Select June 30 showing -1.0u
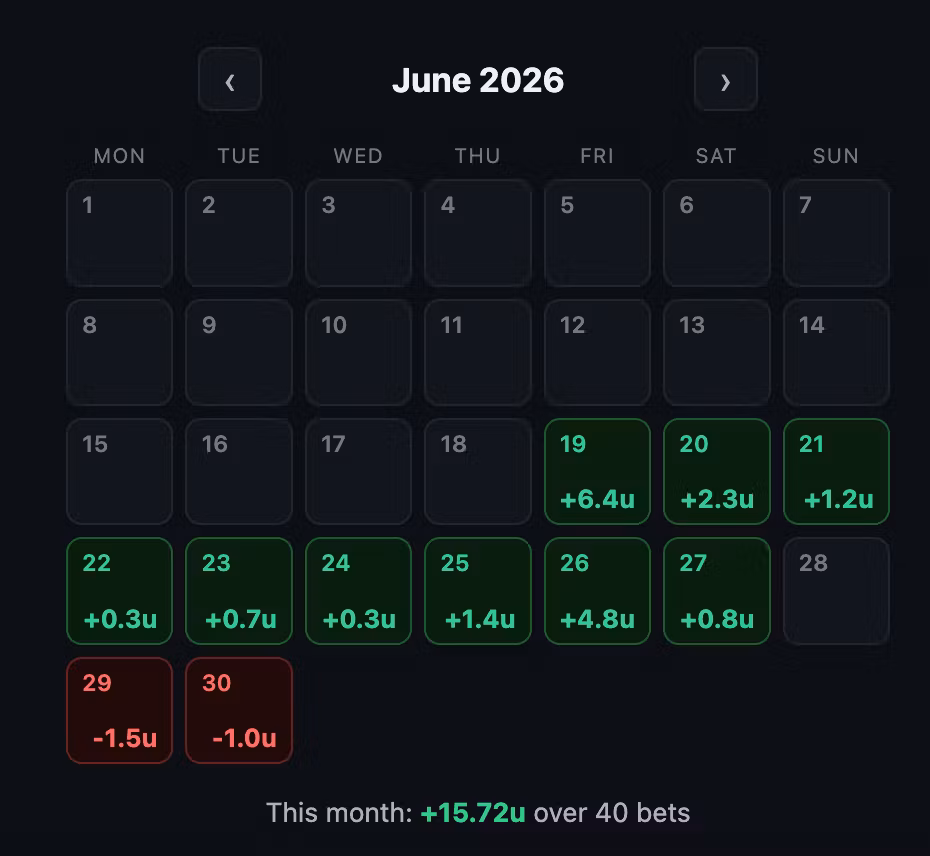The image size is (930, 856). (x=239, y=711)
